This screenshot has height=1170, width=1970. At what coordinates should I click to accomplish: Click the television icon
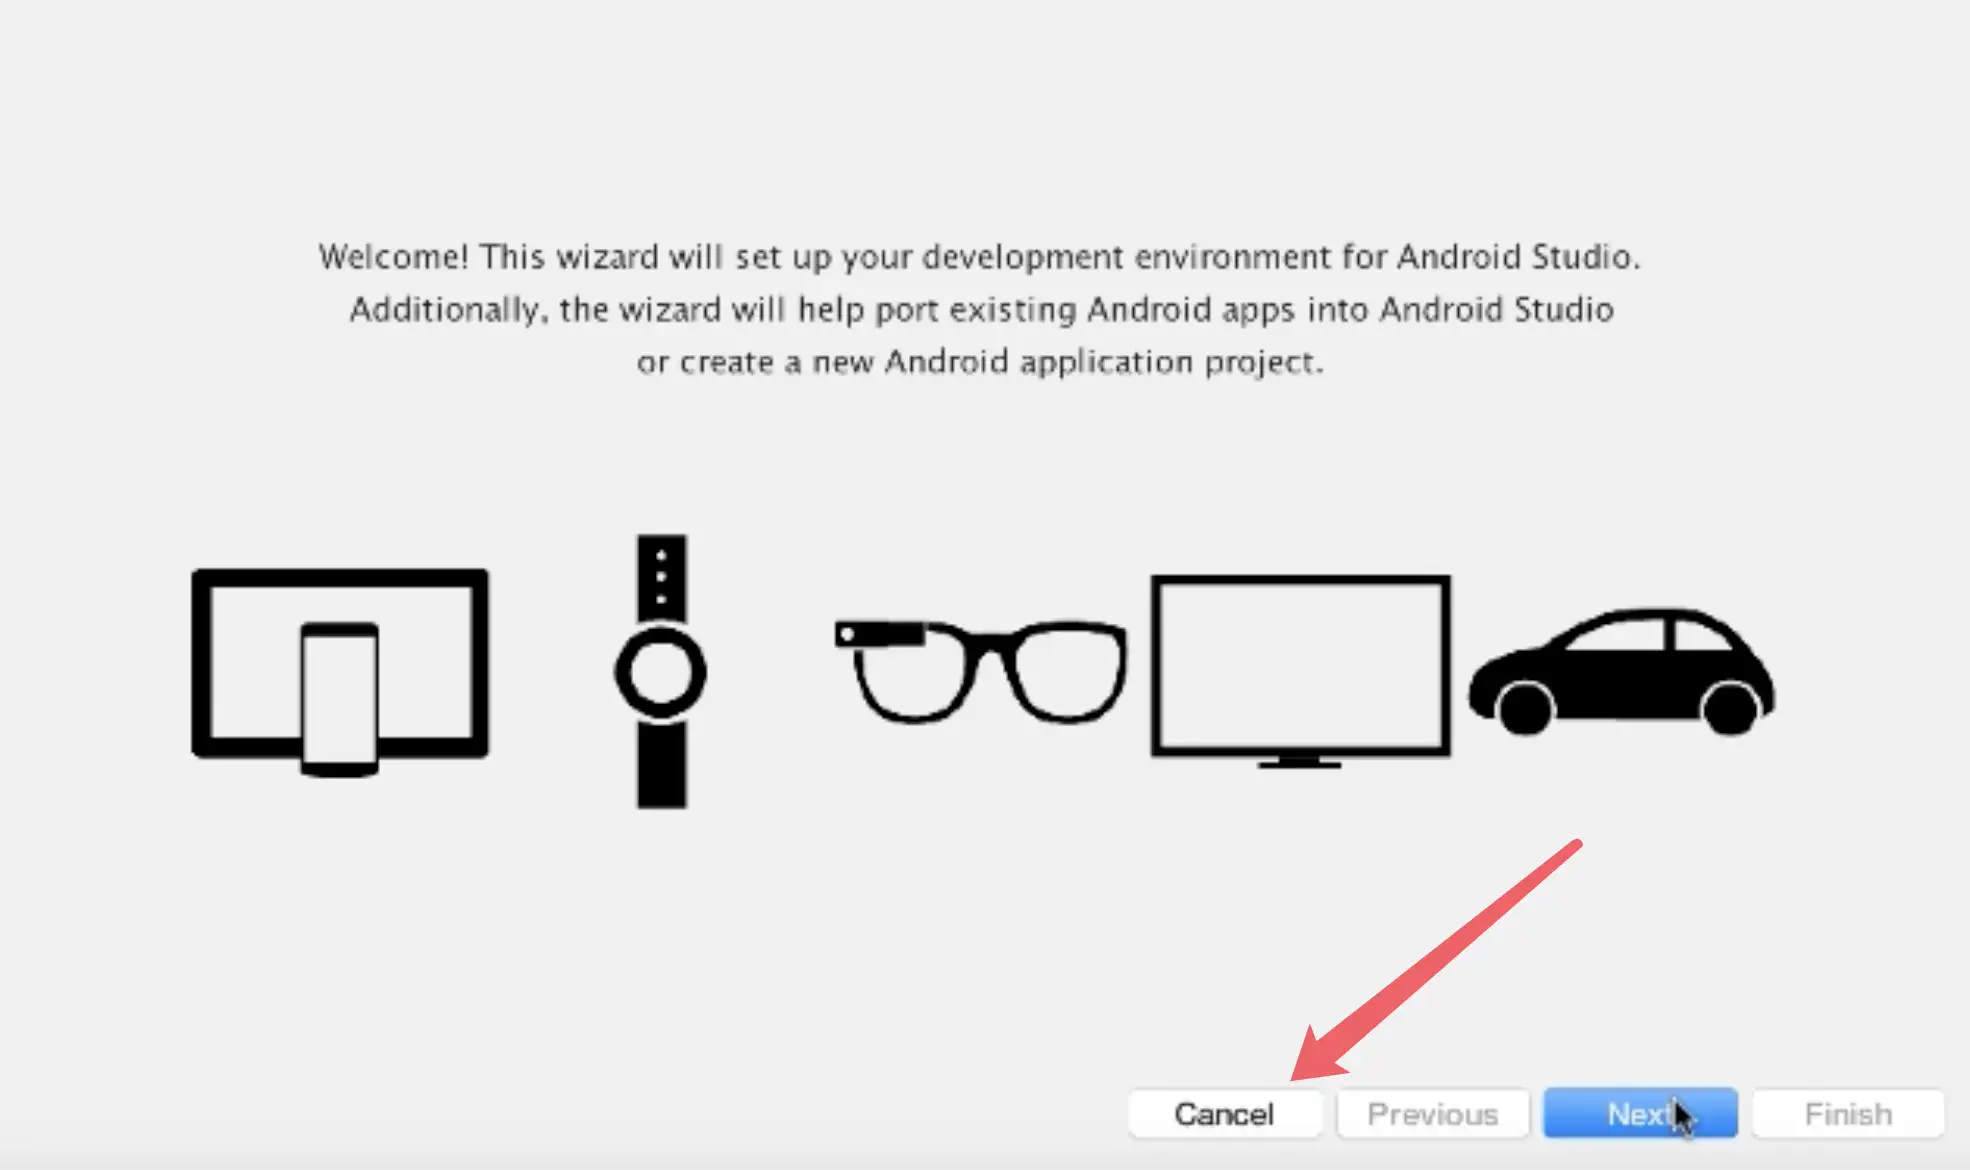click(x=1300, y=671)
